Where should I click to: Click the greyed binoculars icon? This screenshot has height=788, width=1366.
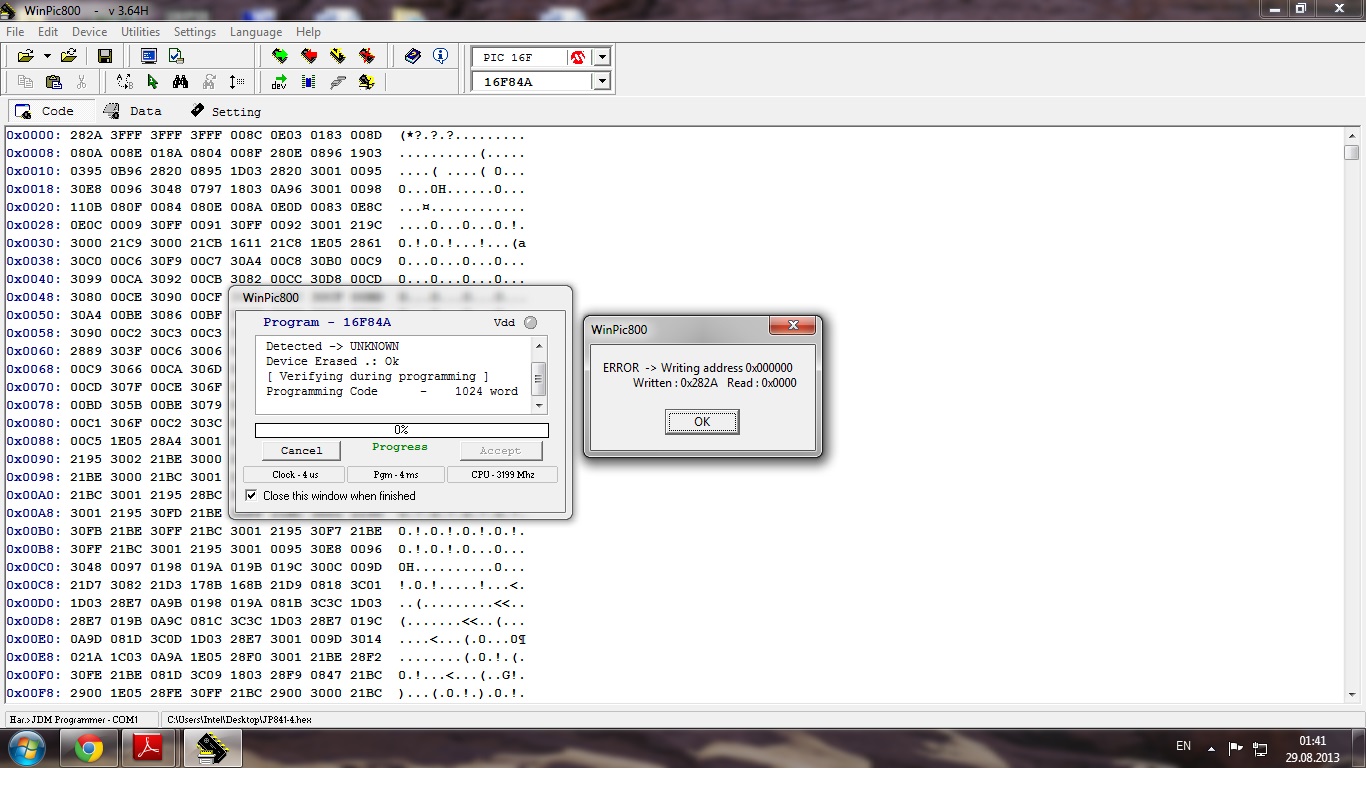coord(209,82)
